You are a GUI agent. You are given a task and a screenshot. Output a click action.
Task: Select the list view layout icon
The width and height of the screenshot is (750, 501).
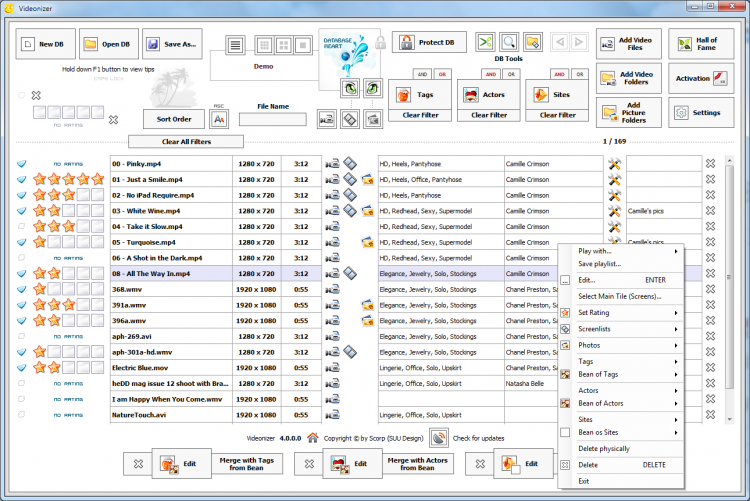pos(234,45)
